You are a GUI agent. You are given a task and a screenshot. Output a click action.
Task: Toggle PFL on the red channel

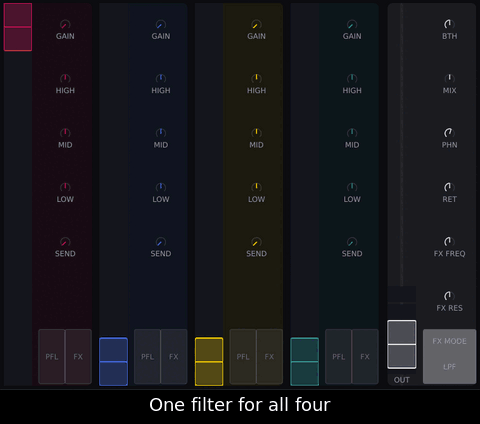pos(52,357)
